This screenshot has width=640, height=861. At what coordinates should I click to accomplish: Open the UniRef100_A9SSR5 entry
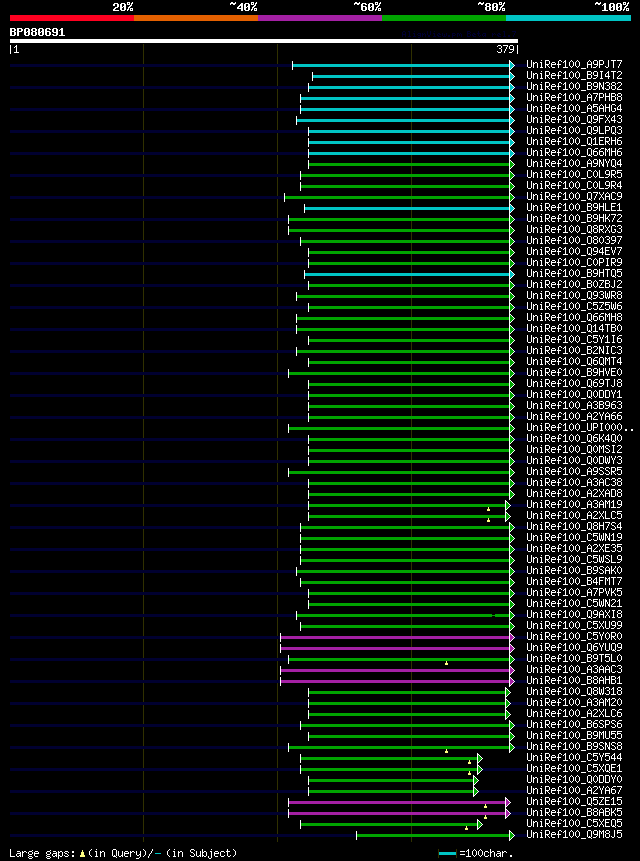coord(574,472)
